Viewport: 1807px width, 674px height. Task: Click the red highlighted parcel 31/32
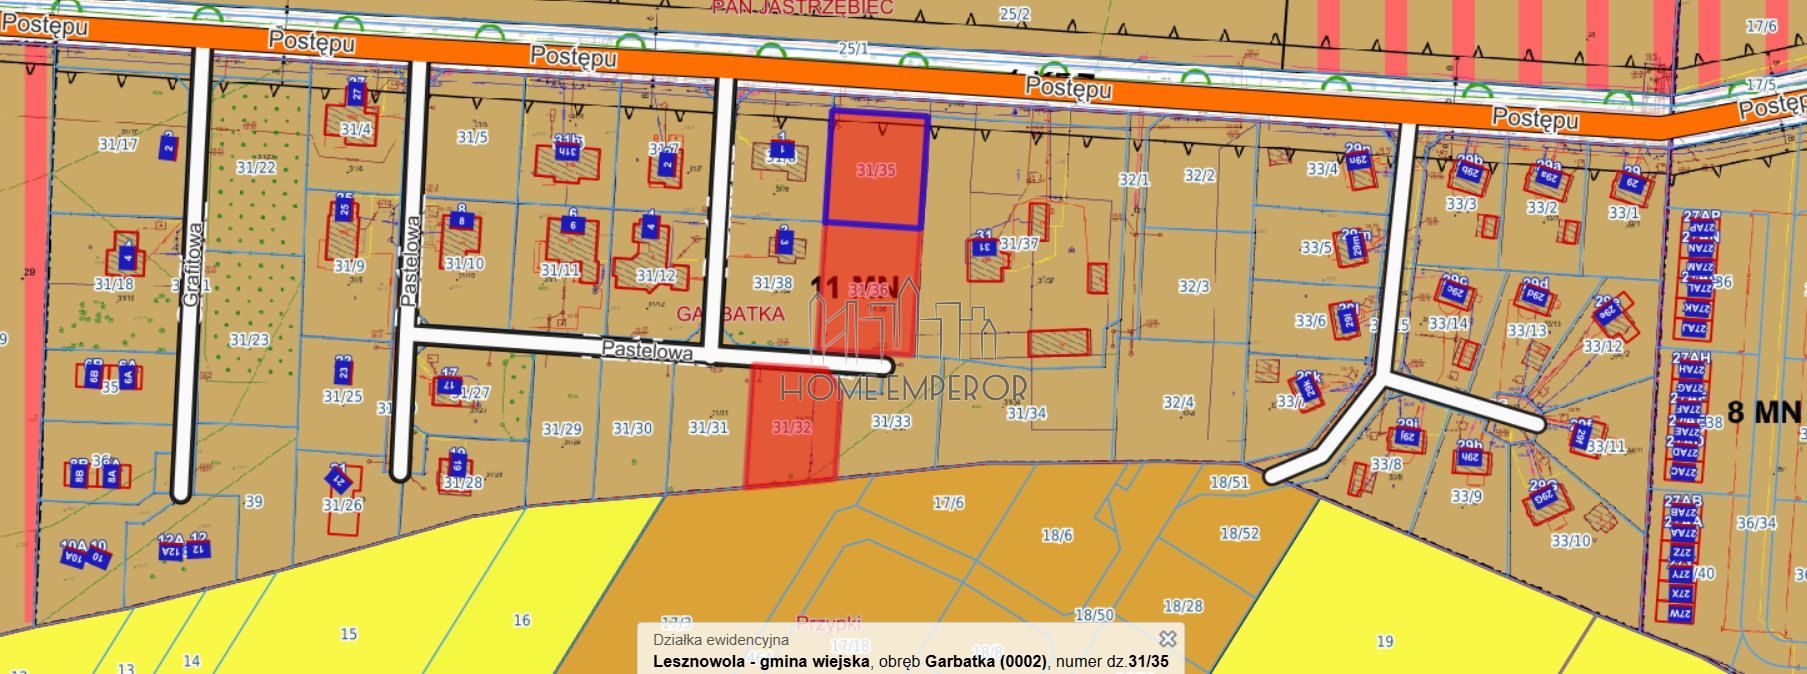pyautogui.click(x=792, y=427)
